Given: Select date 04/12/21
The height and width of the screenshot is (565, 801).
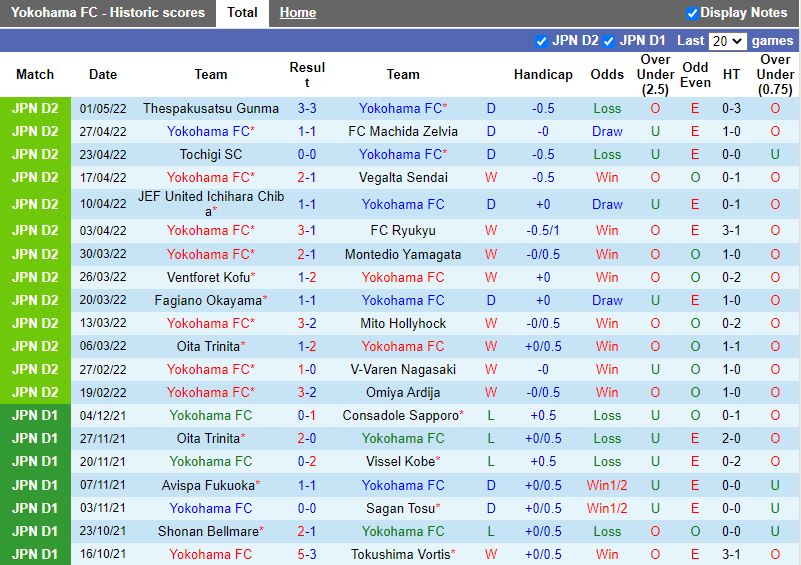Looking at the screenshot, I should 103,415.
